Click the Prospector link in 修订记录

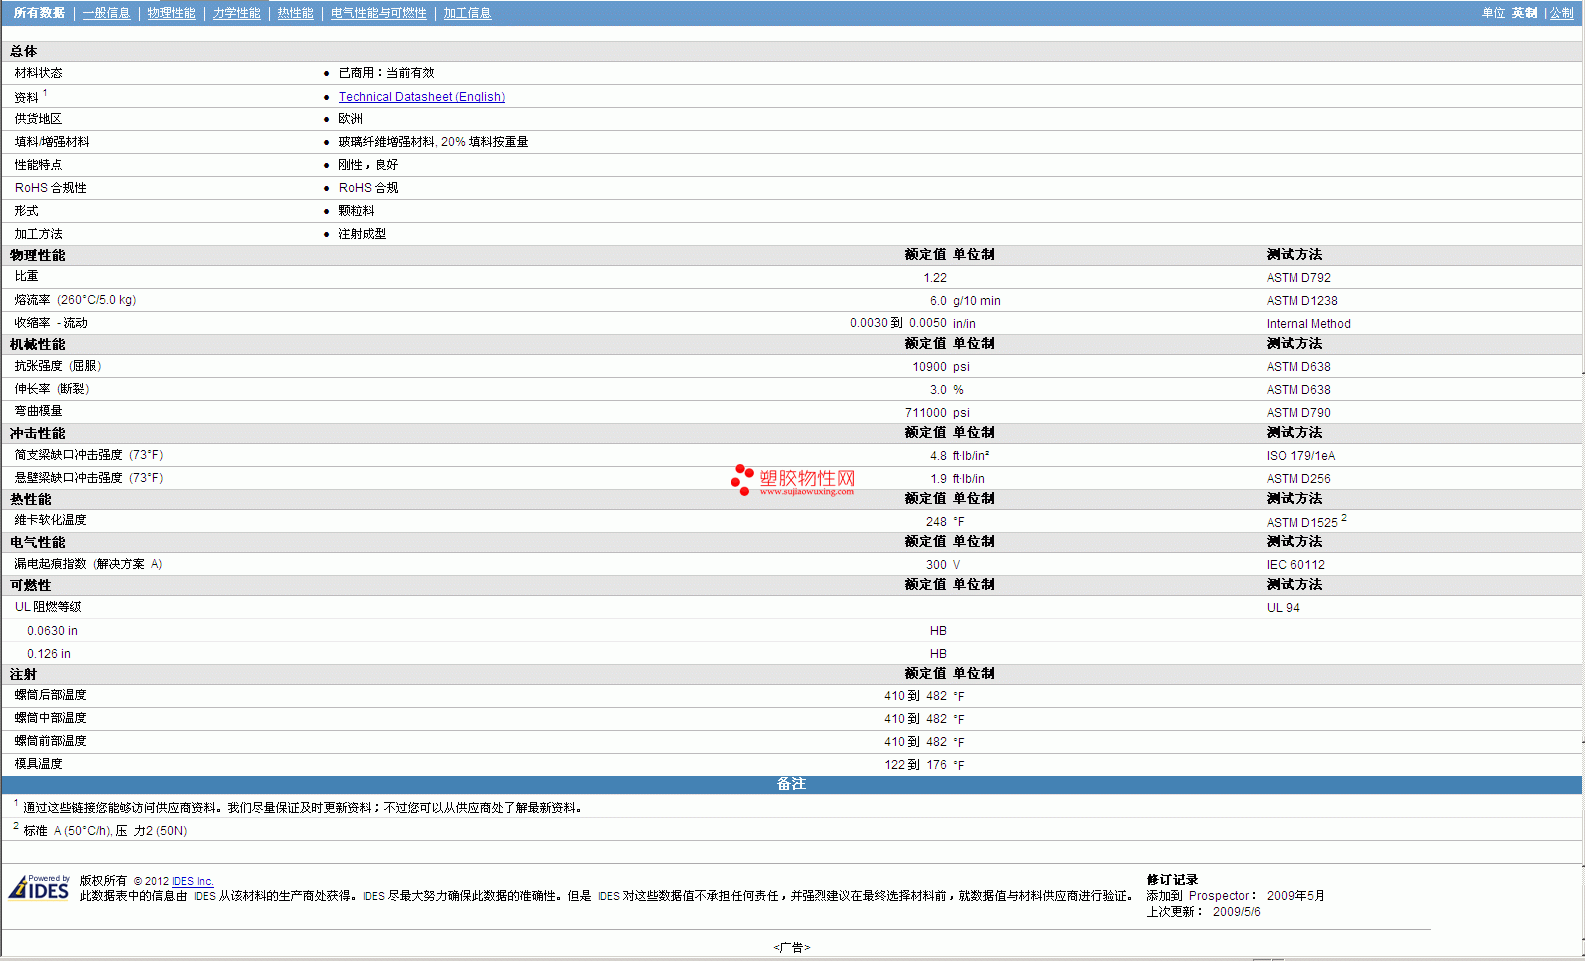1219,896
